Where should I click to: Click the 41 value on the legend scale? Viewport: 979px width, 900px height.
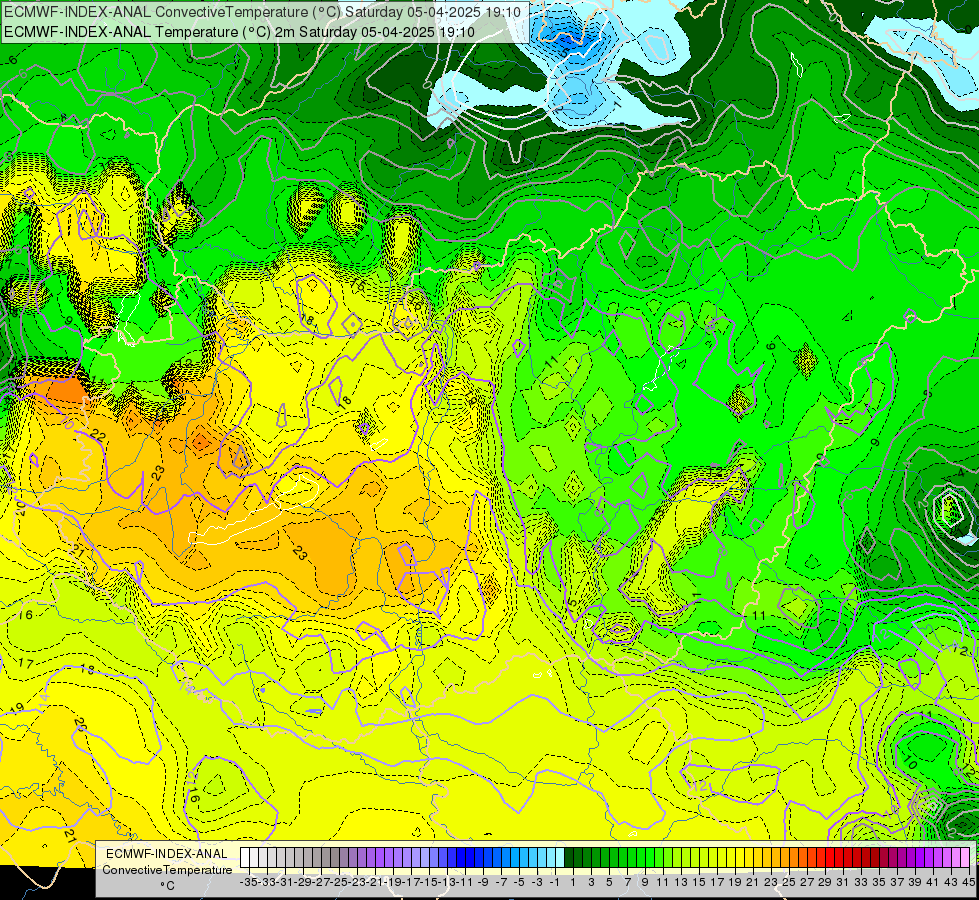933,882
